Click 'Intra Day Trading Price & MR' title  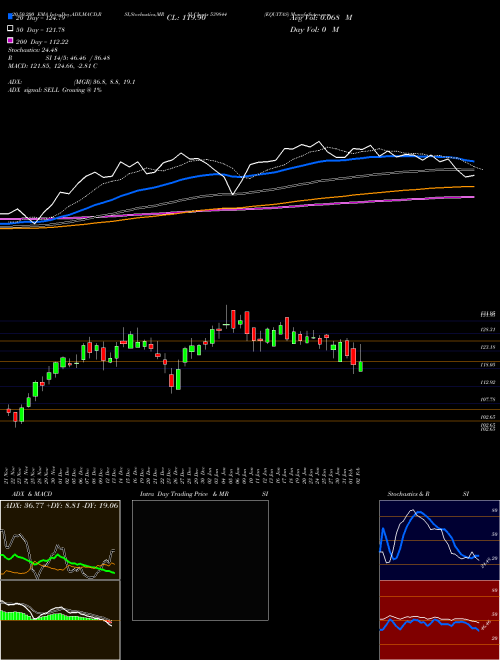(184, 494)
